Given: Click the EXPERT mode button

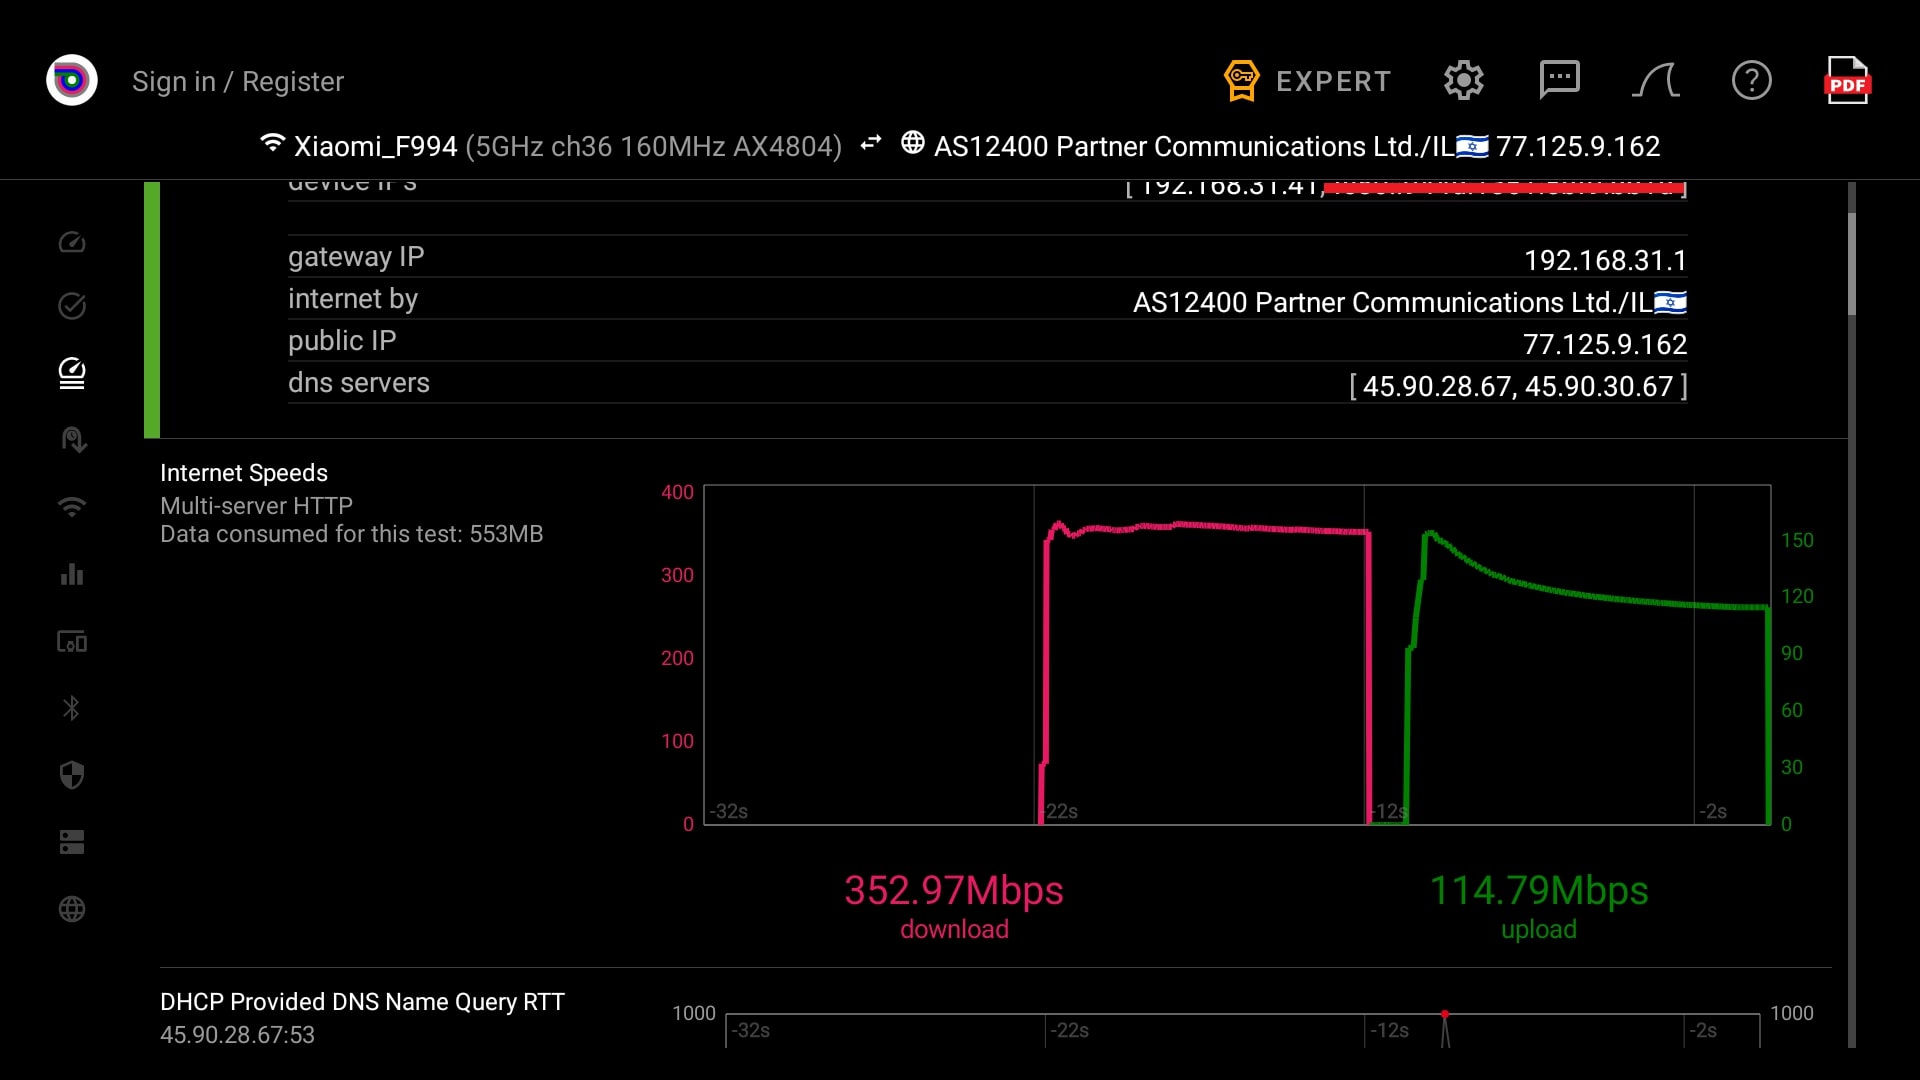Looking at the screenshot, I should click(1308, 81).
